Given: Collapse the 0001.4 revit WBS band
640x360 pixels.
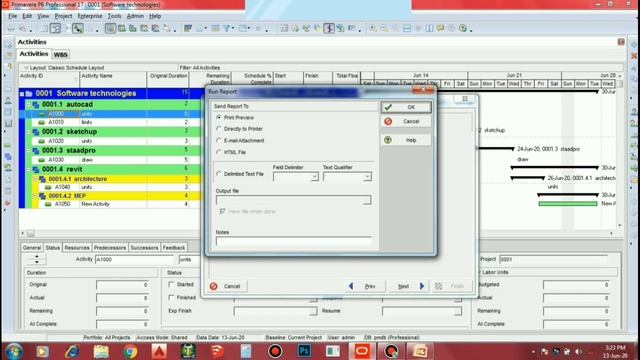Looking at the screenshot, I should [x=29, y=169].
